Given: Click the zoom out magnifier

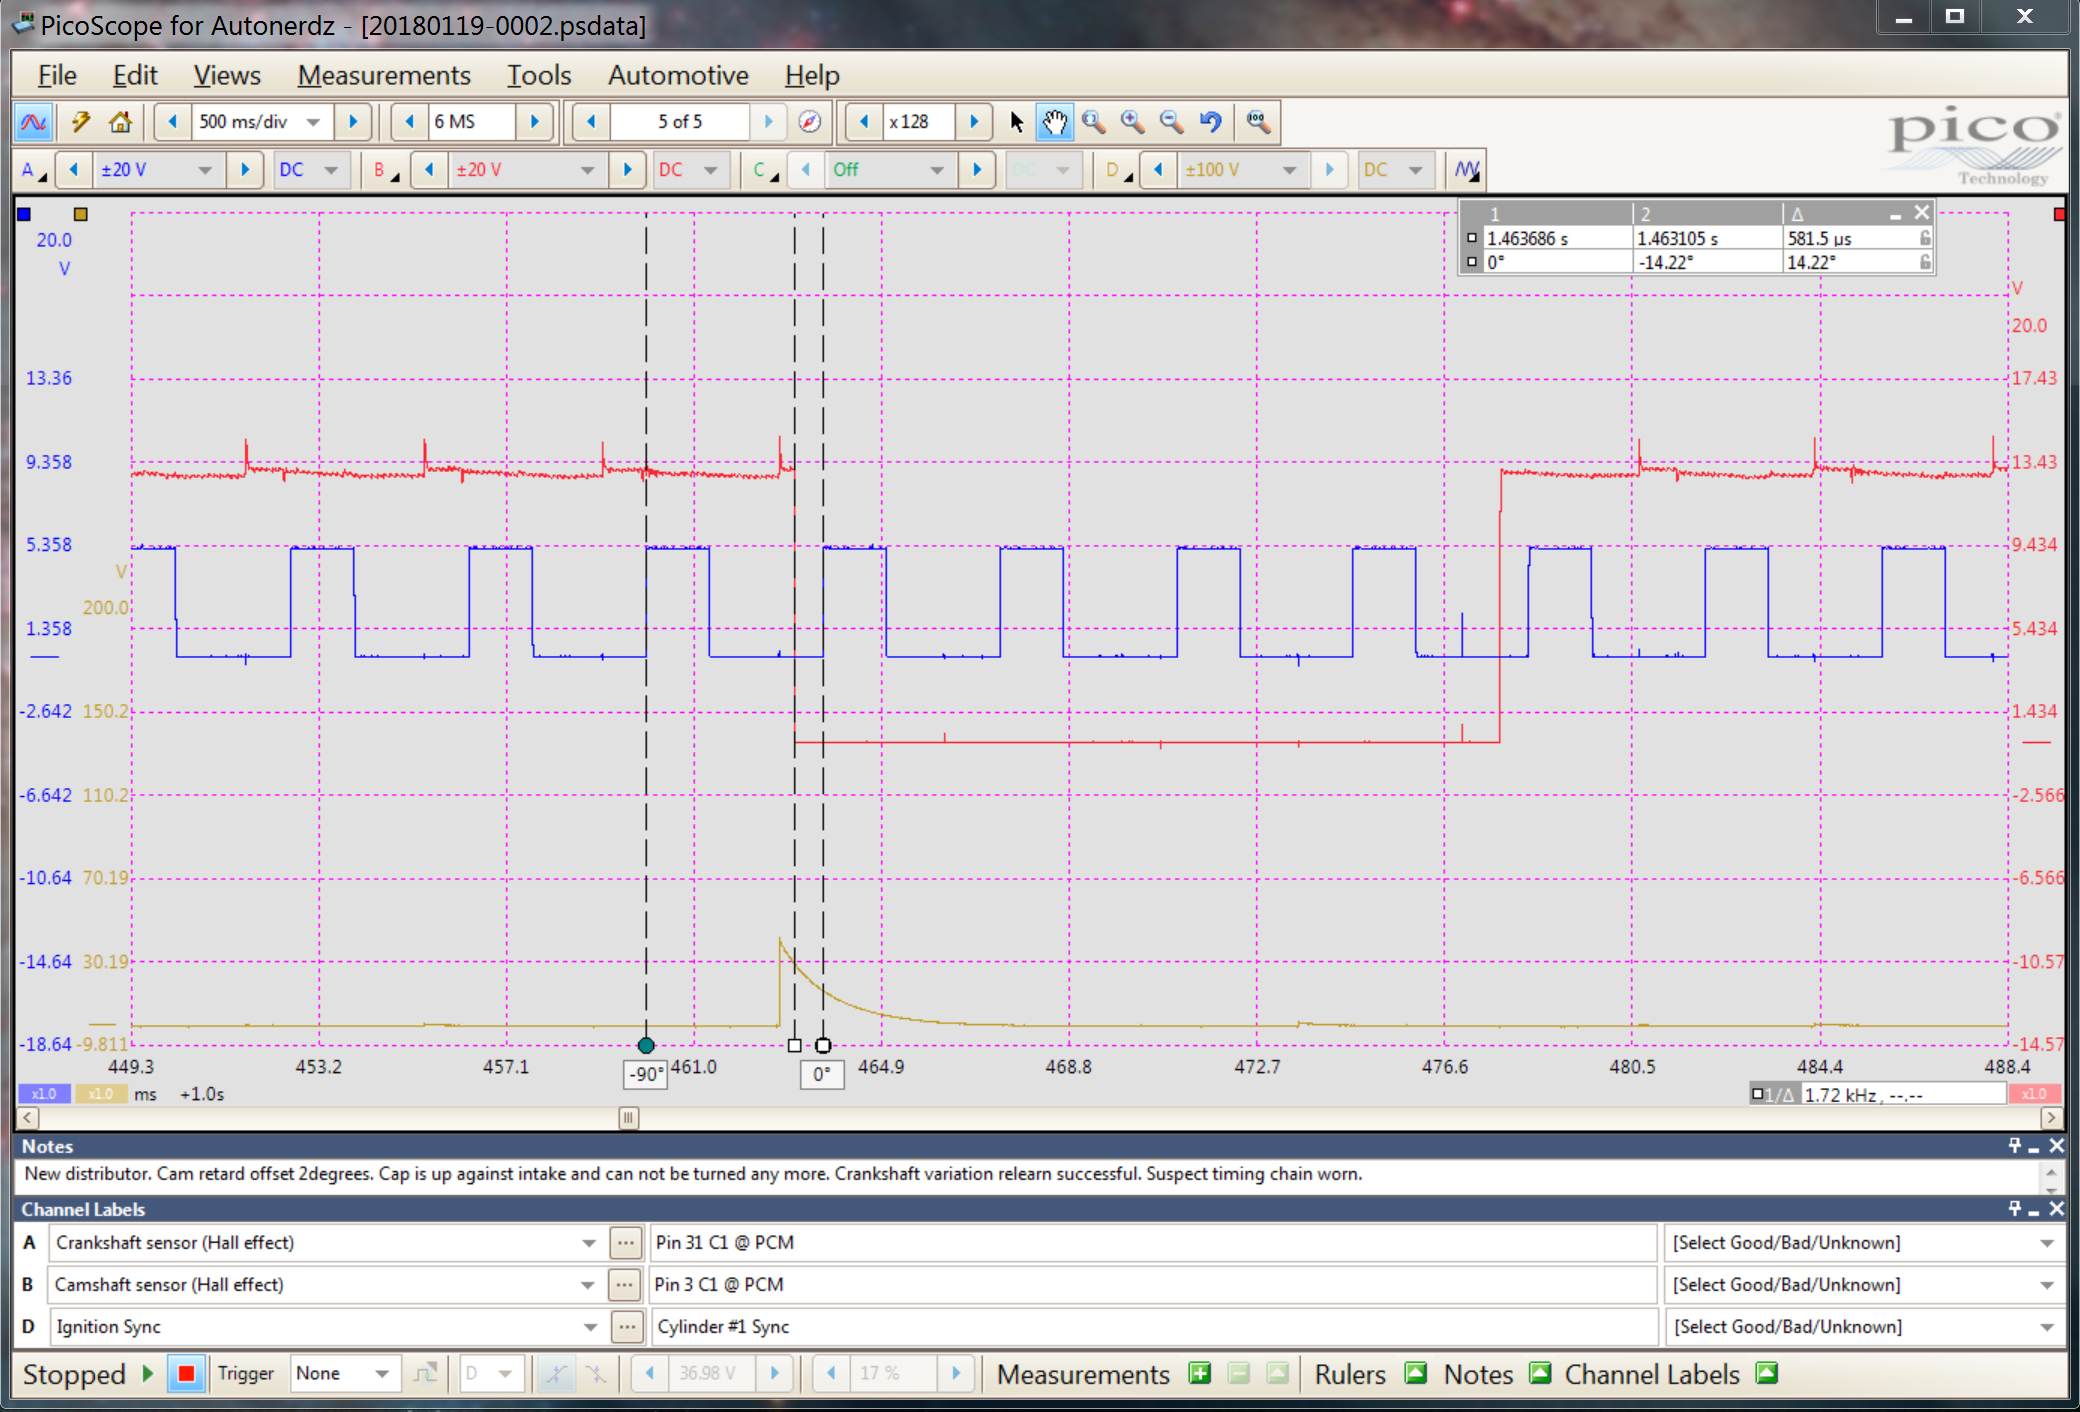Looking at the screenshot, I should click(x=1171, y=122).
